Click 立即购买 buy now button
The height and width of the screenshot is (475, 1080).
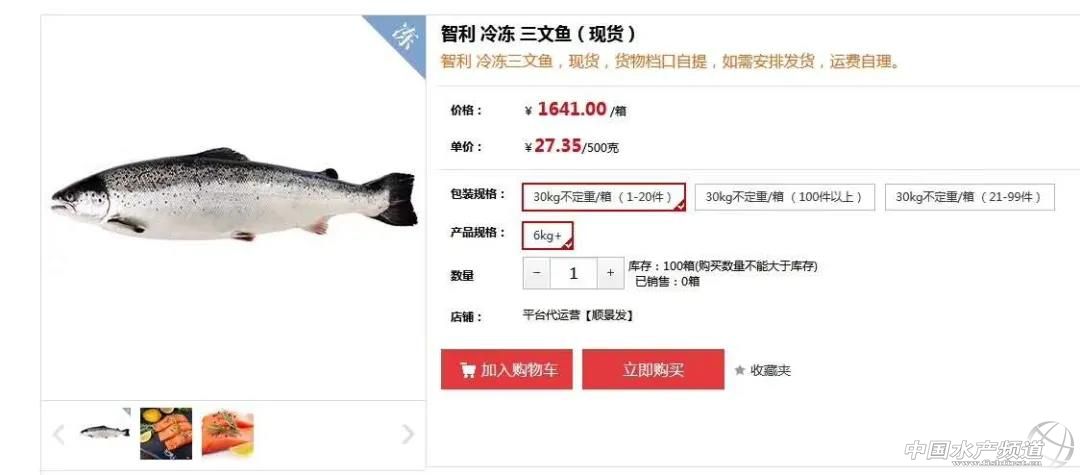click(x=653, y=370)
